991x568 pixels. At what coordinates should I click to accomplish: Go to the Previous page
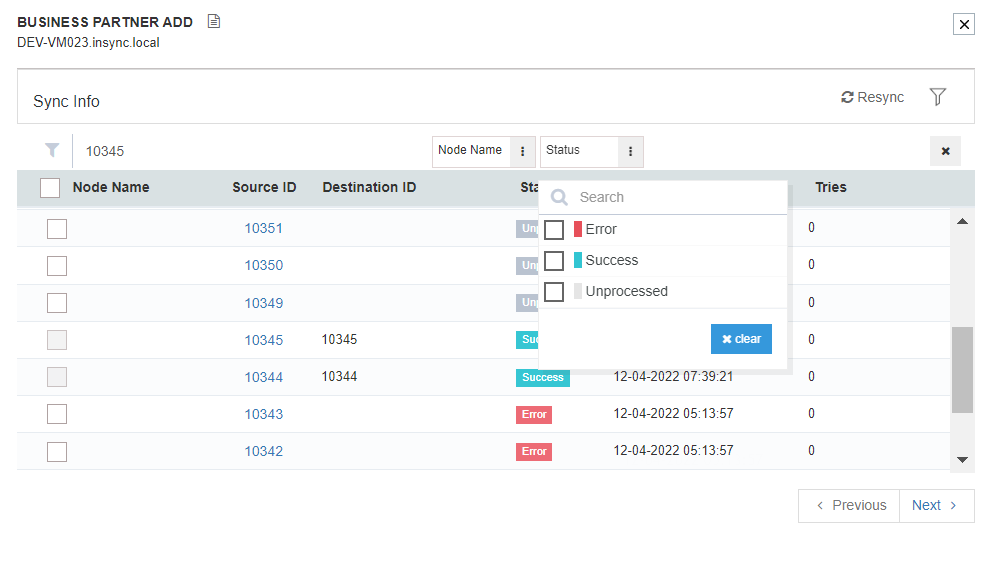coord(849,505)
